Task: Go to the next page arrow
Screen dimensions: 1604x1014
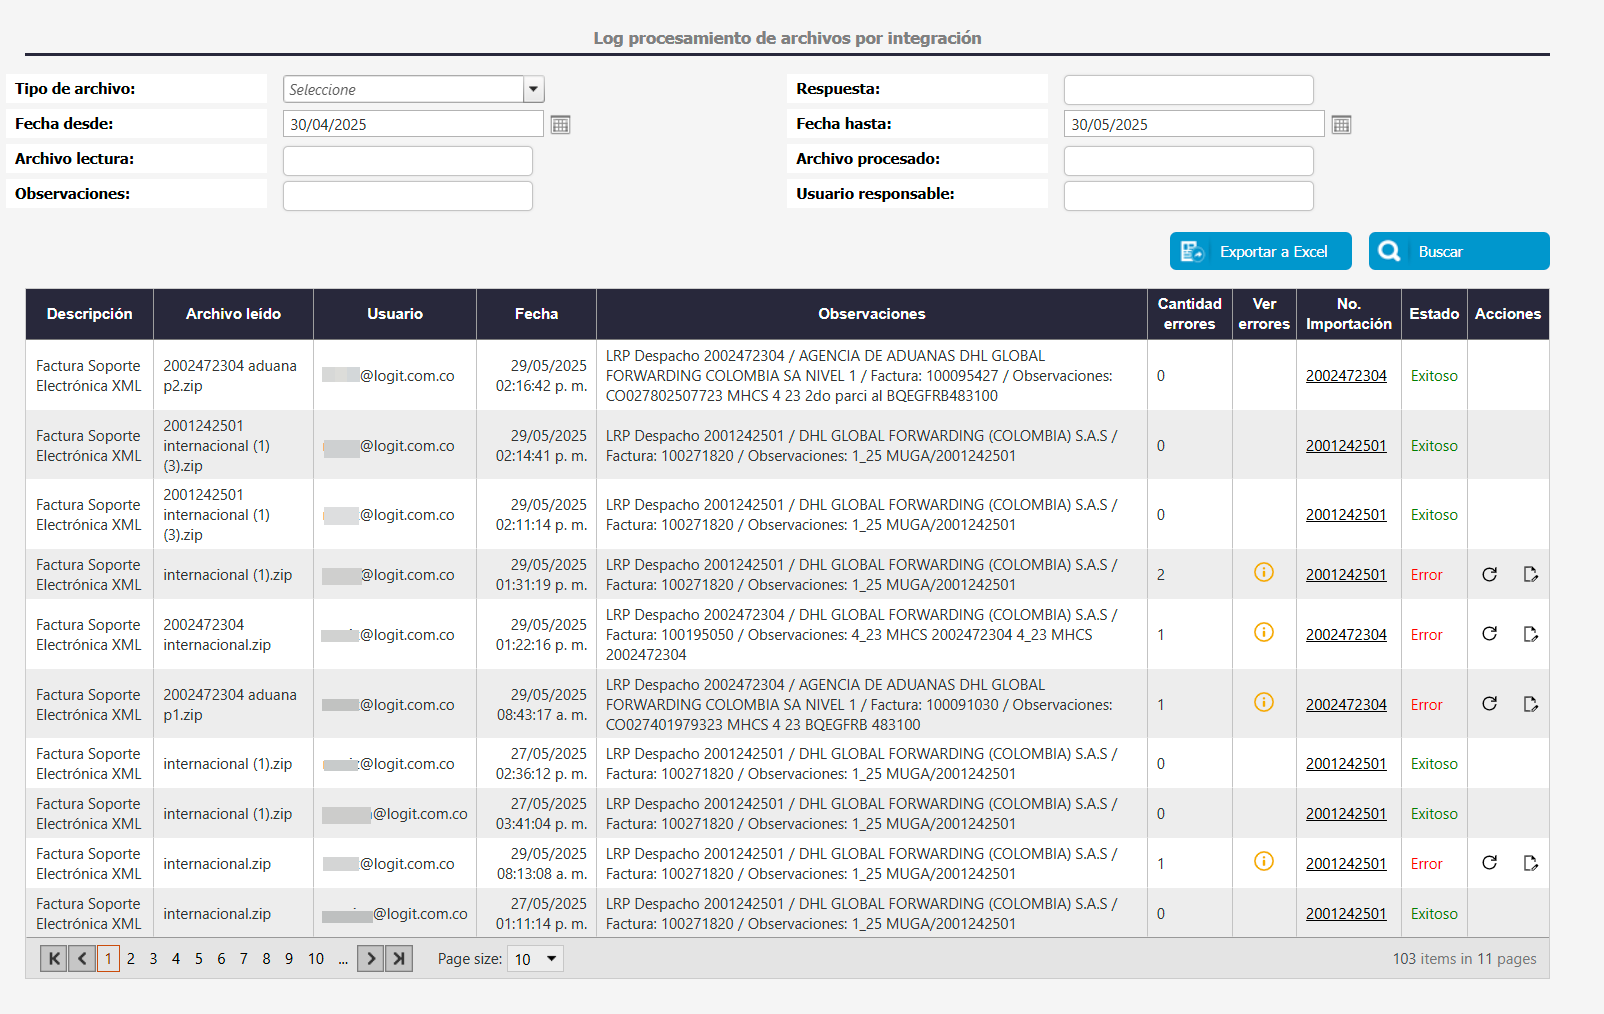Action: (370, 959)
